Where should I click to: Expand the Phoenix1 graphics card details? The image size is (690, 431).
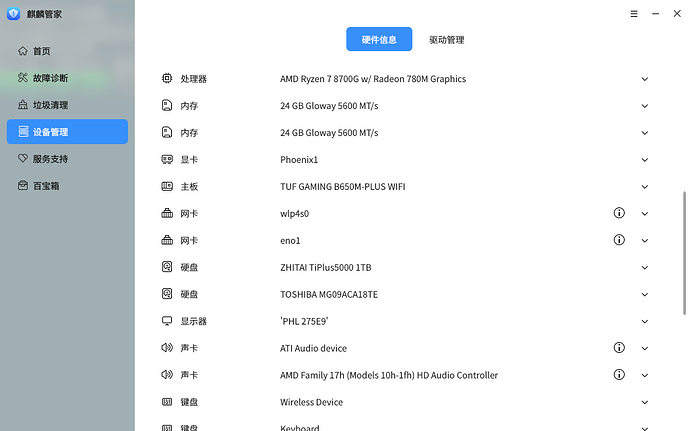[645, 160]
